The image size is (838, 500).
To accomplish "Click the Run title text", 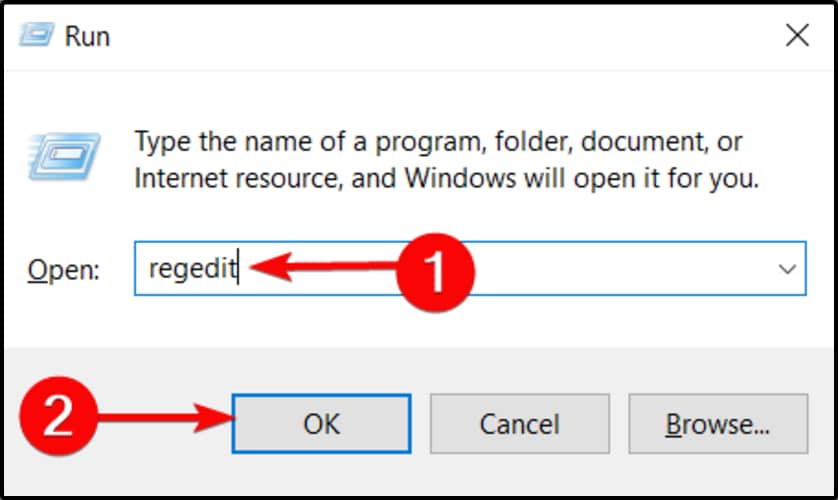I will point(87,37).
